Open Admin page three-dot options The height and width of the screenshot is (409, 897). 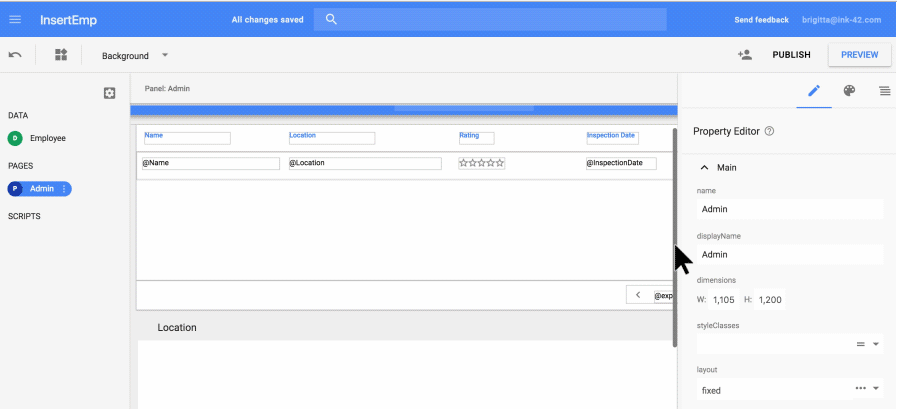pos(64,189)
